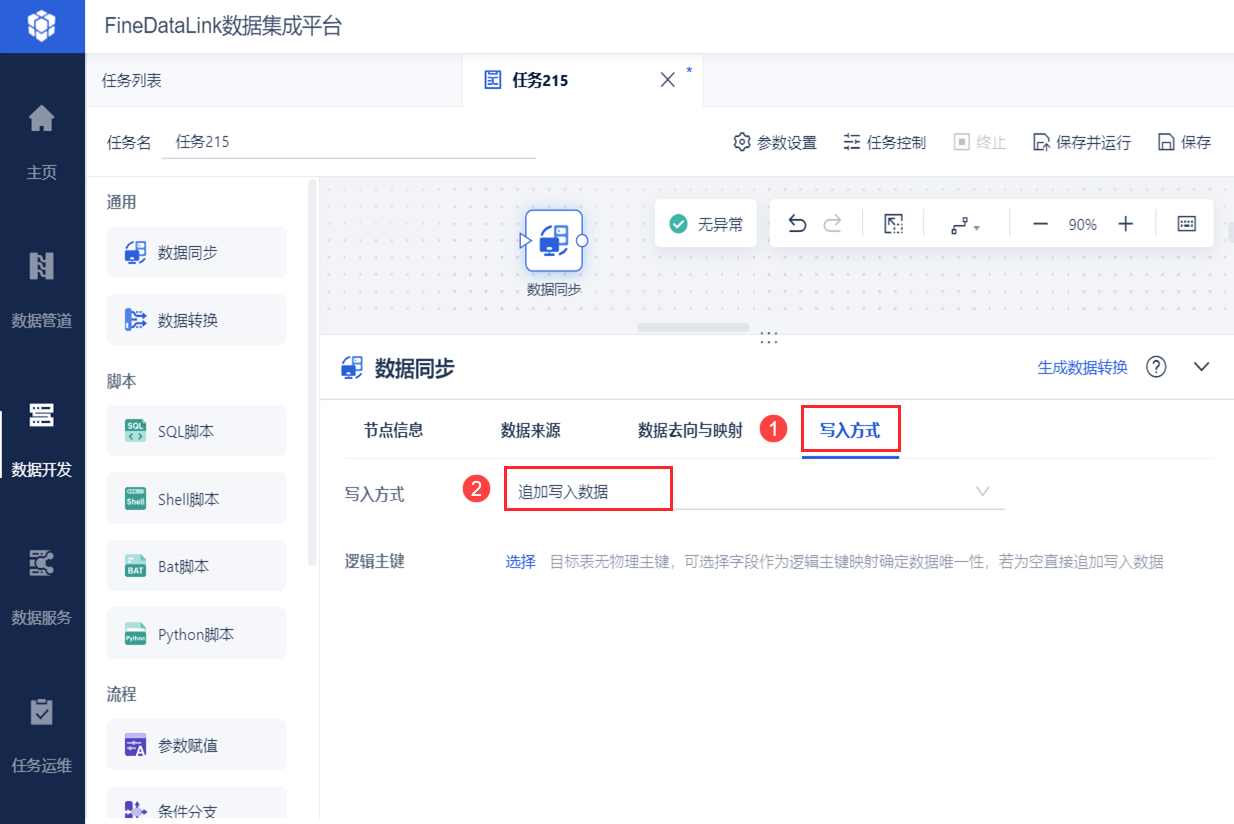
Task: Open the help question mark icon
Action: coord(1156,367)
